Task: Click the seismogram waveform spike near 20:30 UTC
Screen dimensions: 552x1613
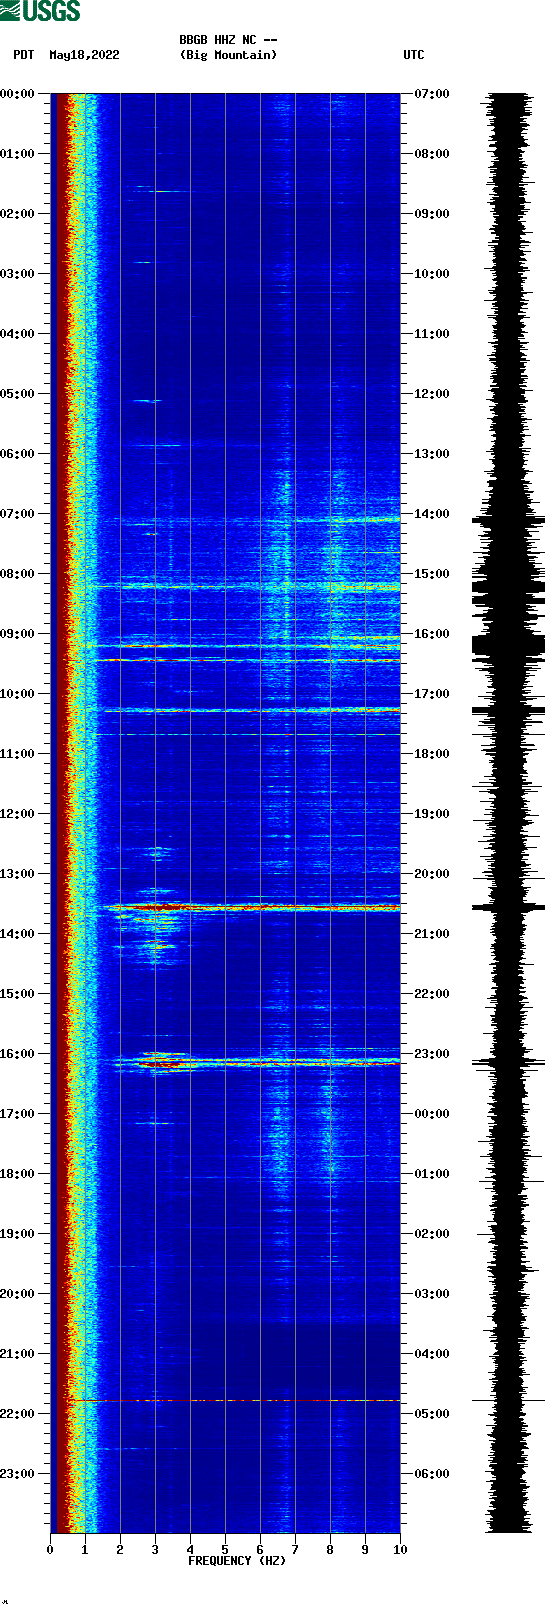Action: (x=508, y=908)
